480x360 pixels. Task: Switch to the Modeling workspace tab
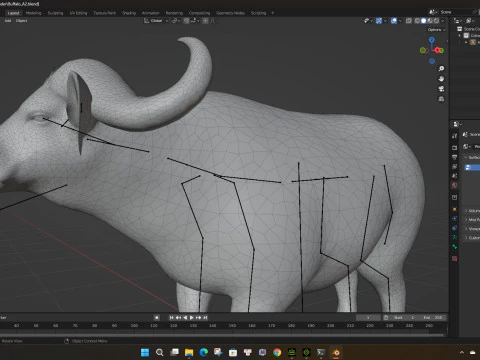click(34, 13)
